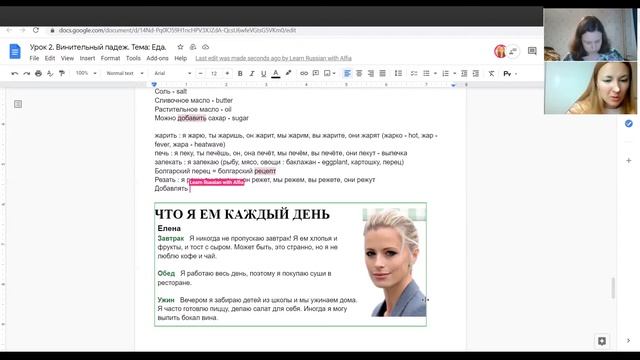Open the Add-ons menu
The image size is (640, 360).
[x=157, y=58]
